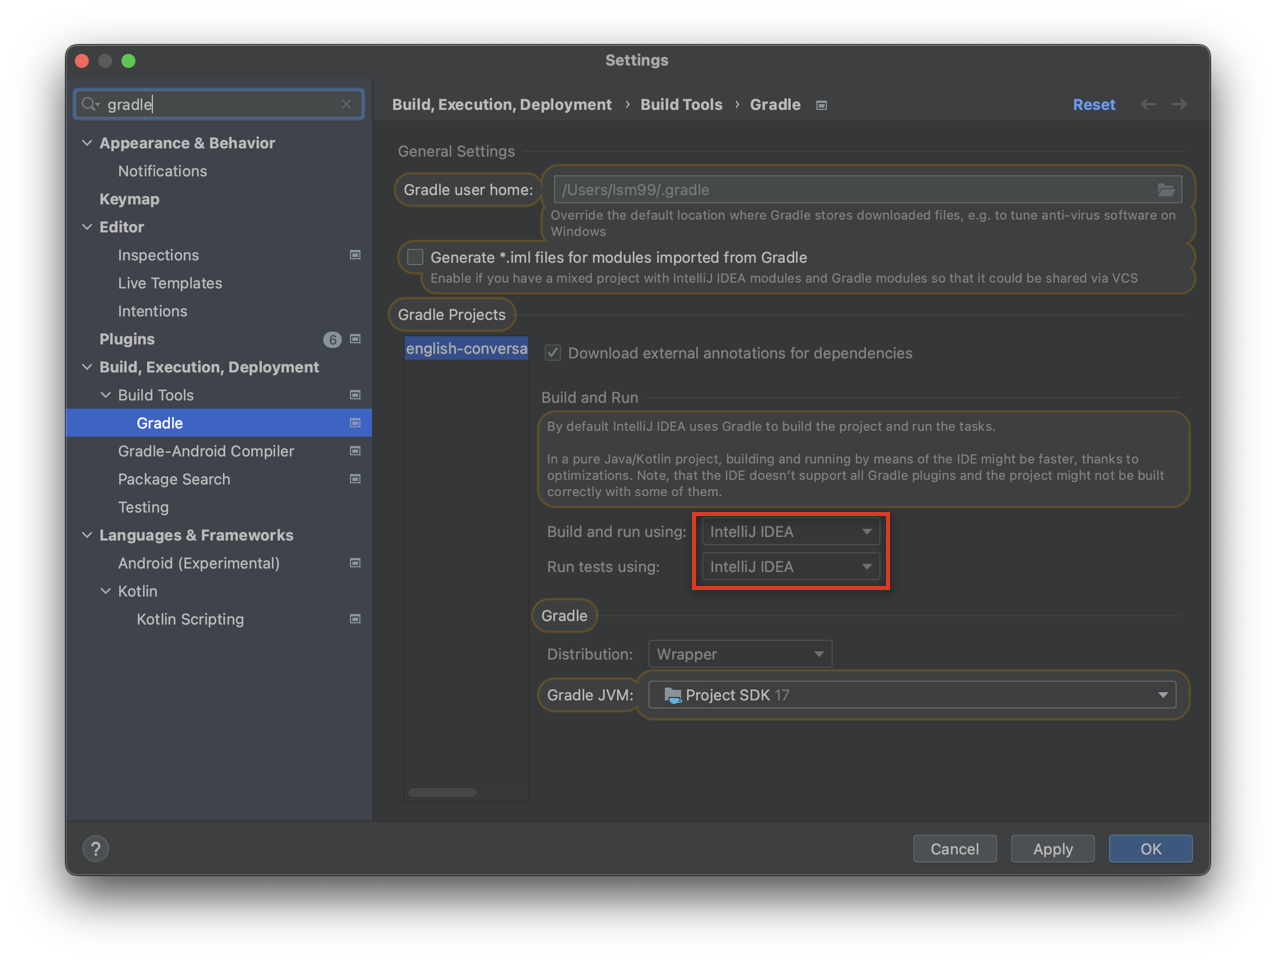Open Notifications settings

coord(162,171)
